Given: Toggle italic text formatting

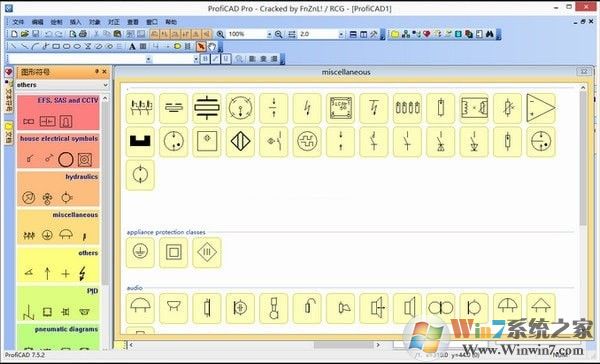Looking at the screenshot, I should (215, 59).
